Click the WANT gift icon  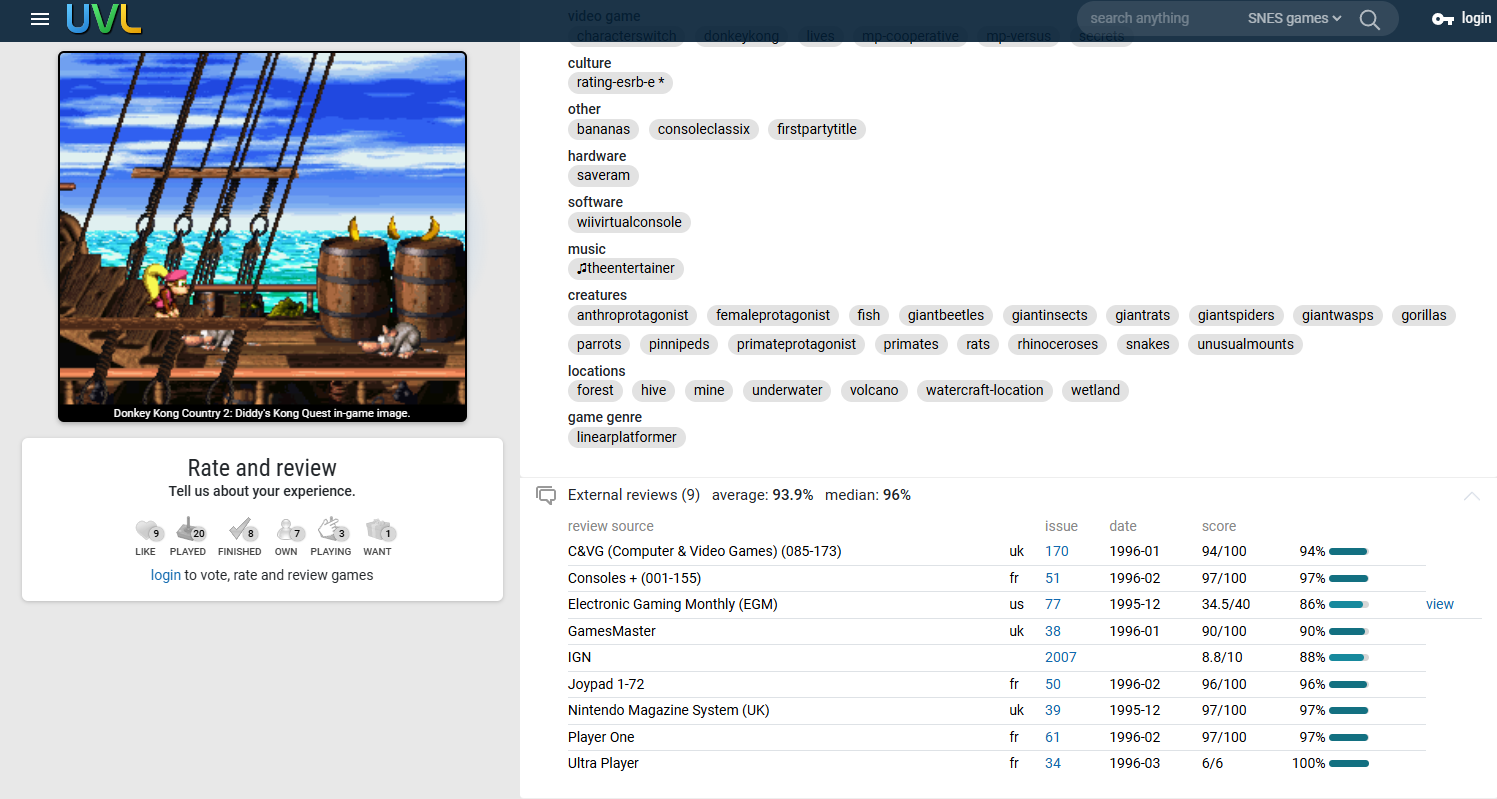point(378,529)
